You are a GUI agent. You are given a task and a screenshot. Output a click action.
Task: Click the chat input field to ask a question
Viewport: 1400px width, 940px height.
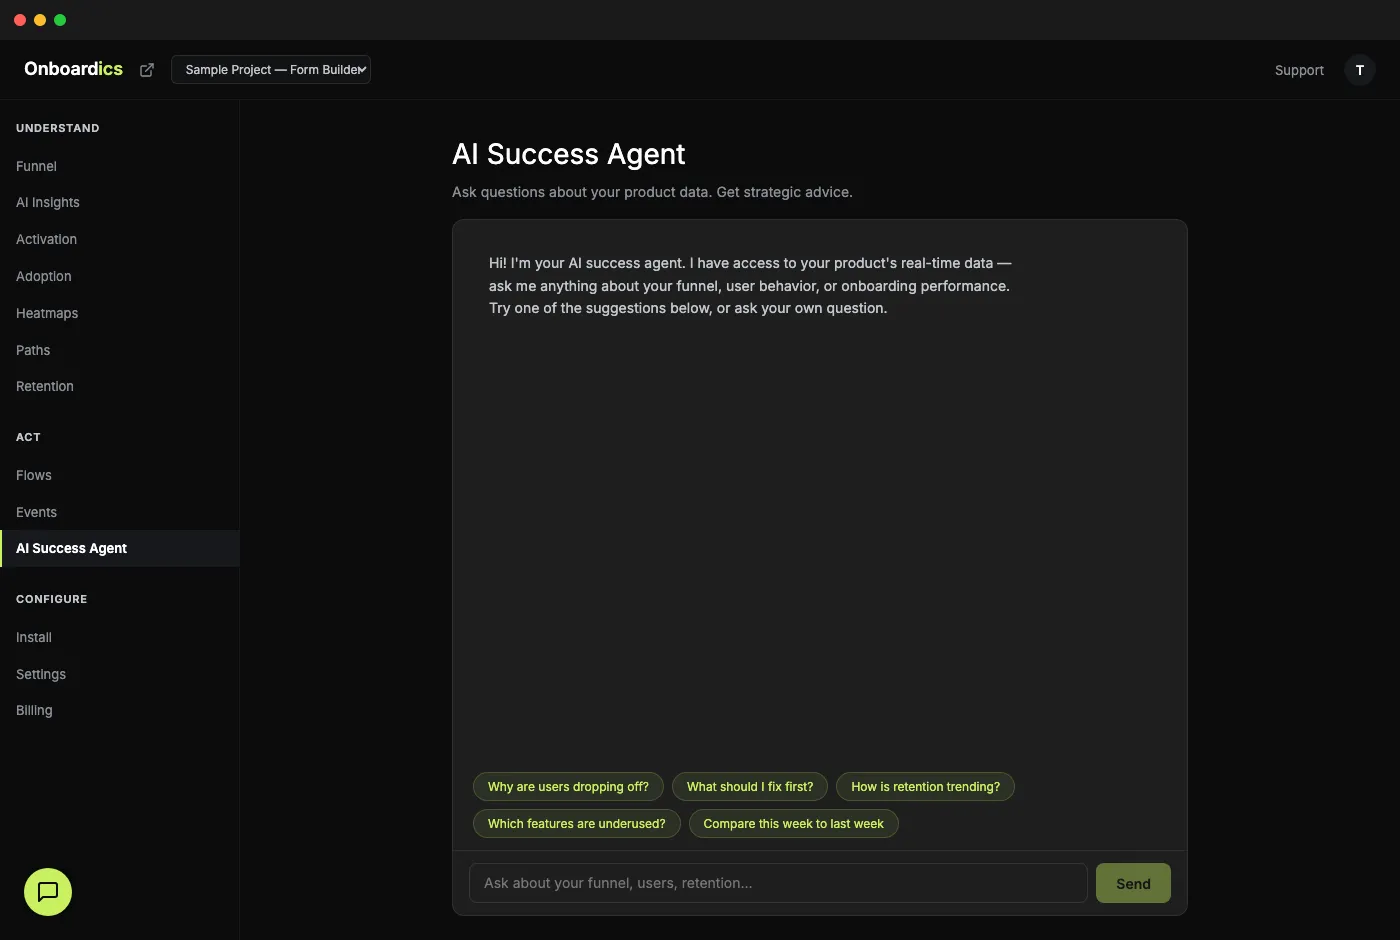pyautogui.click(x=778, y=883)
